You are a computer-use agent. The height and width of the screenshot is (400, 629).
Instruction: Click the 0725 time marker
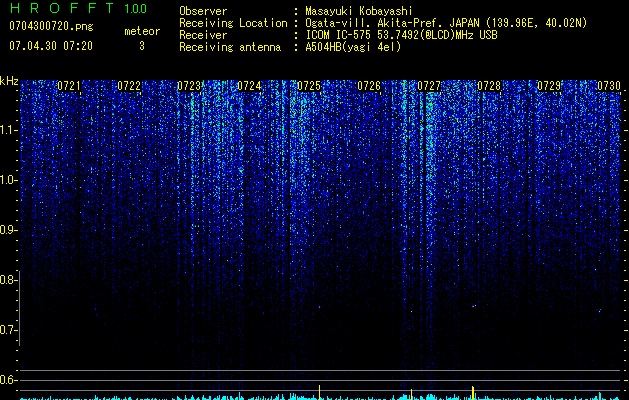[x=309, y=86]
